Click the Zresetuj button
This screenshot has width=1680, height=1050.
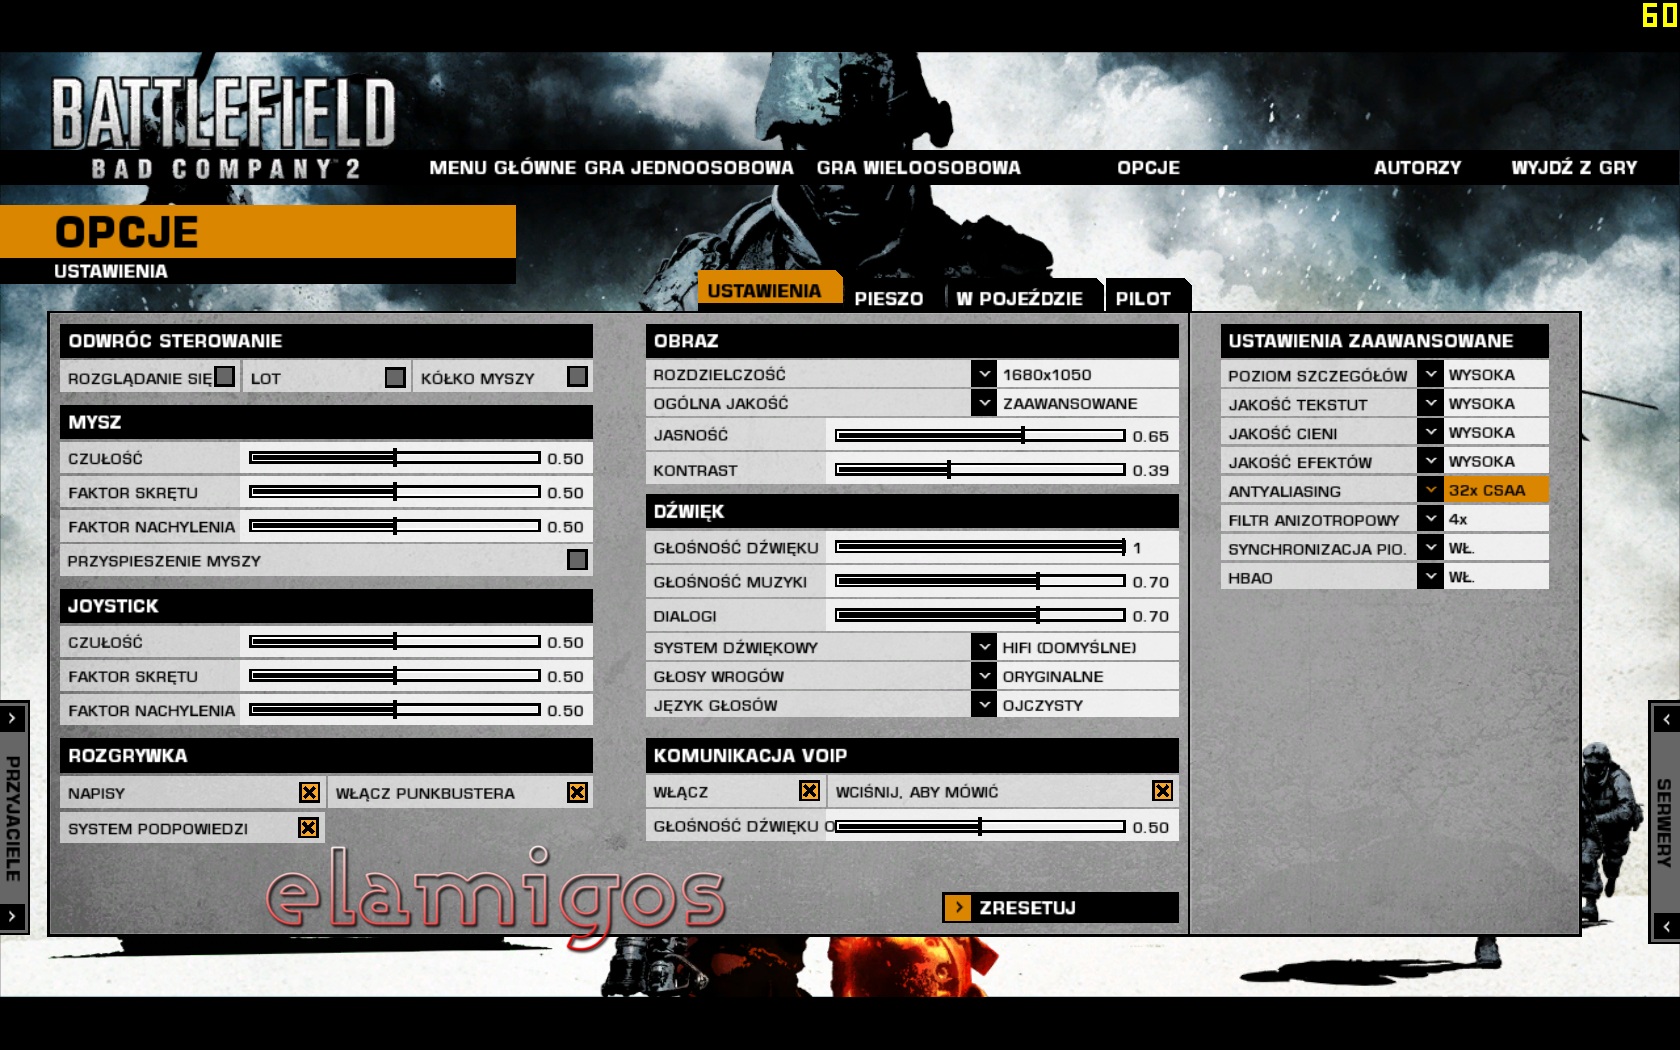(x=1060, y=907)
